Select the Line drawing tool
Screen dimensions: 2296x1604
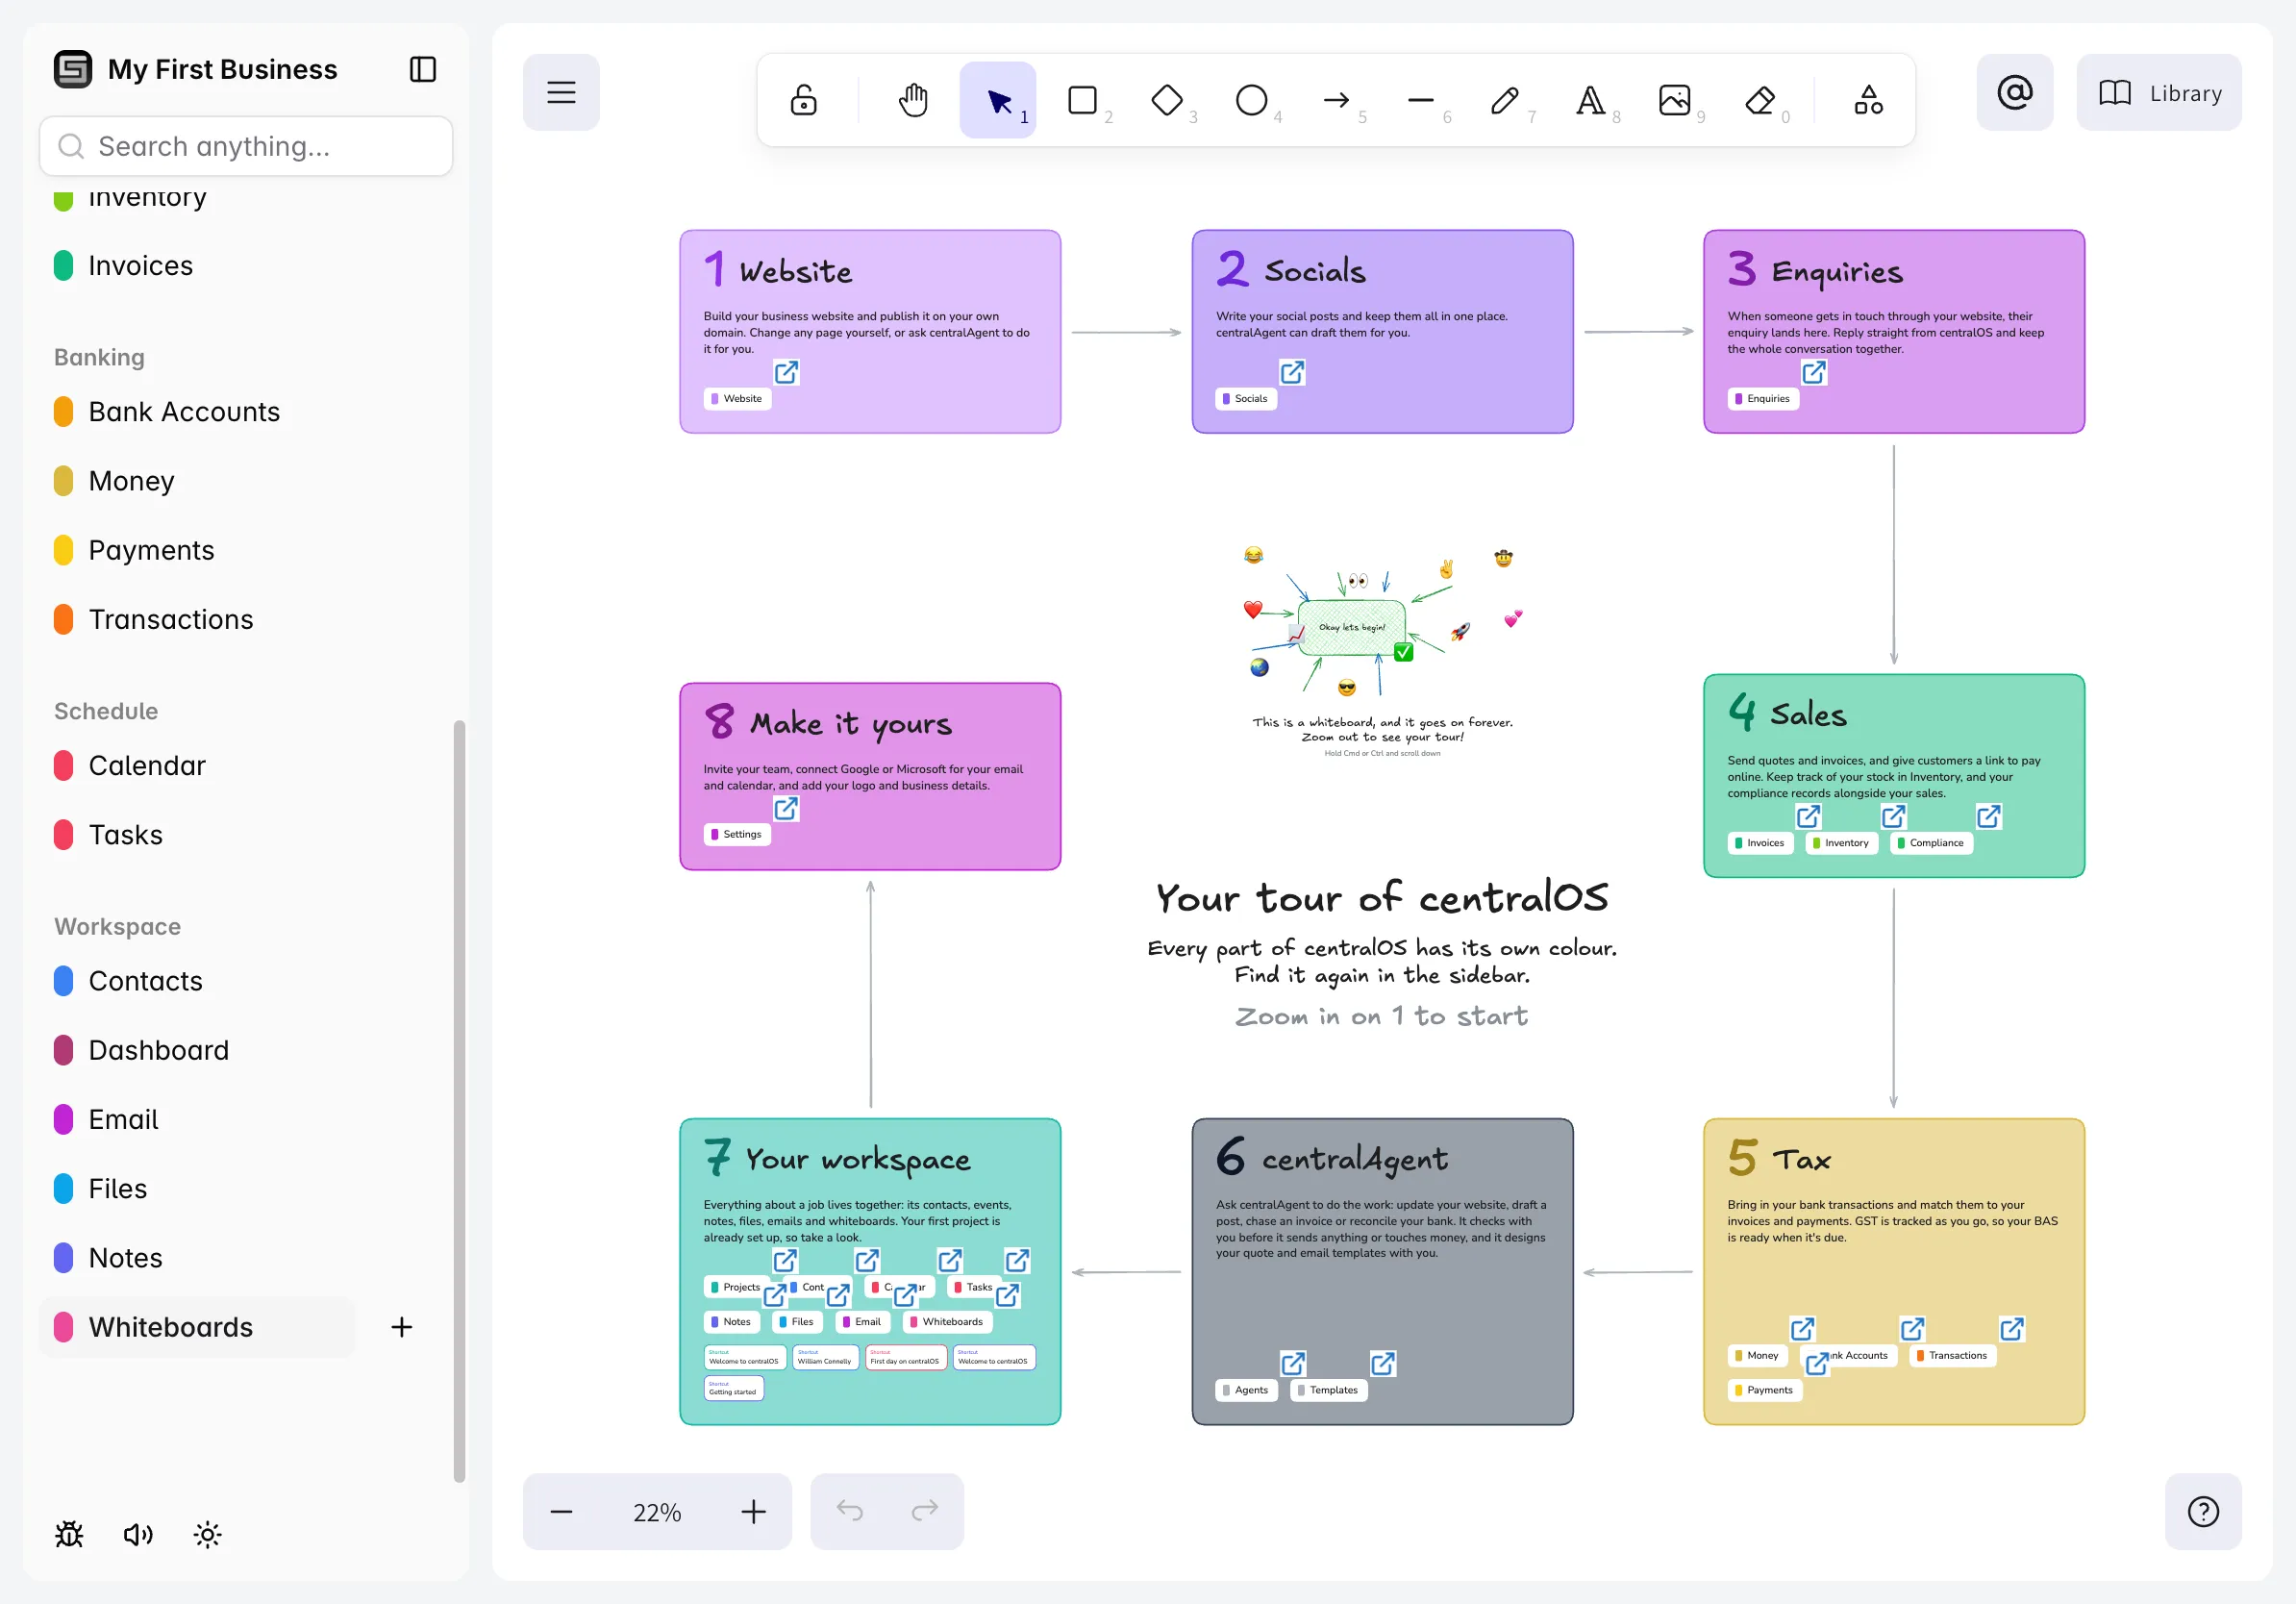1421,100
